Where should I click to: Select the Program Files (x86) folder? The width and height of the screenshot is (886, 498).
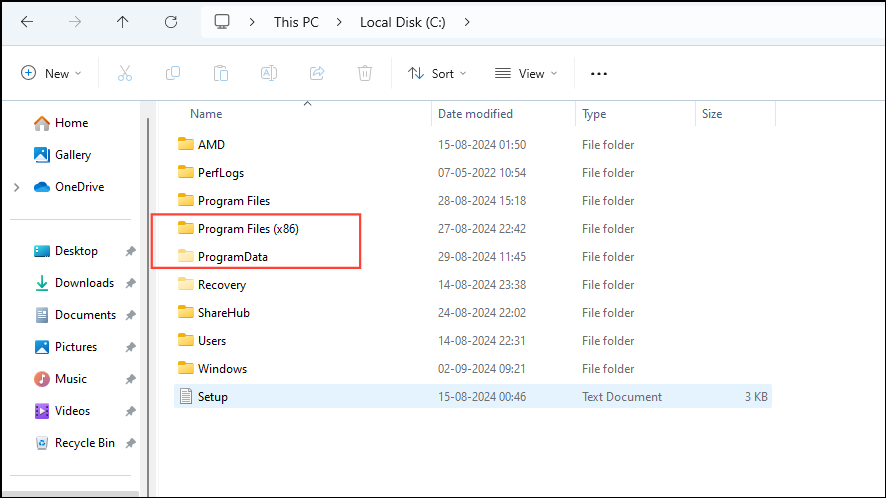(x=248, y=229)
